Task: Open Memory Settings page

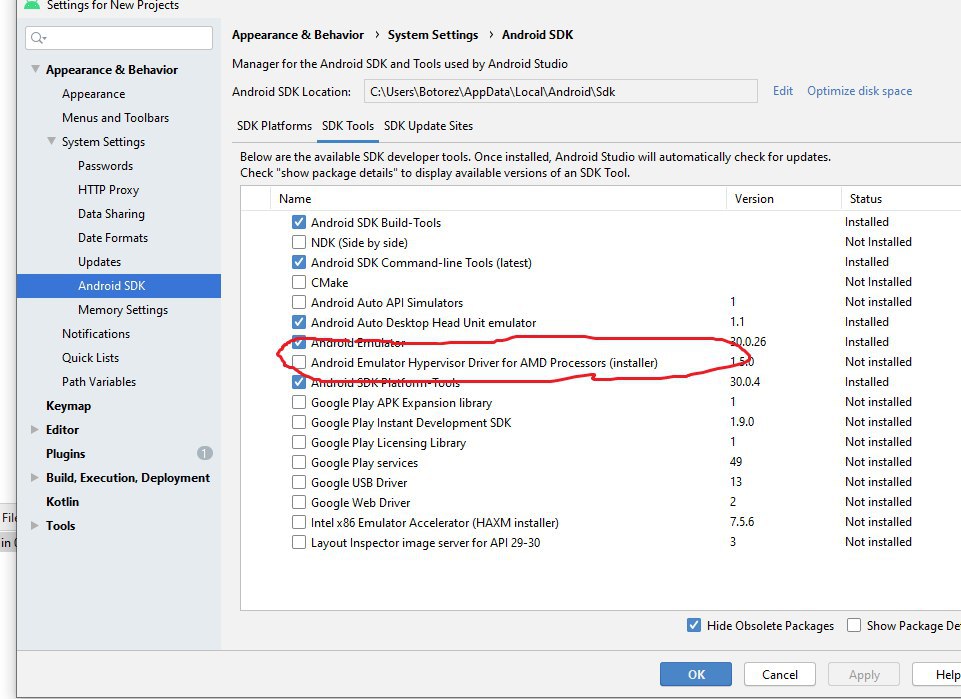Action: [x=123, y=309]
